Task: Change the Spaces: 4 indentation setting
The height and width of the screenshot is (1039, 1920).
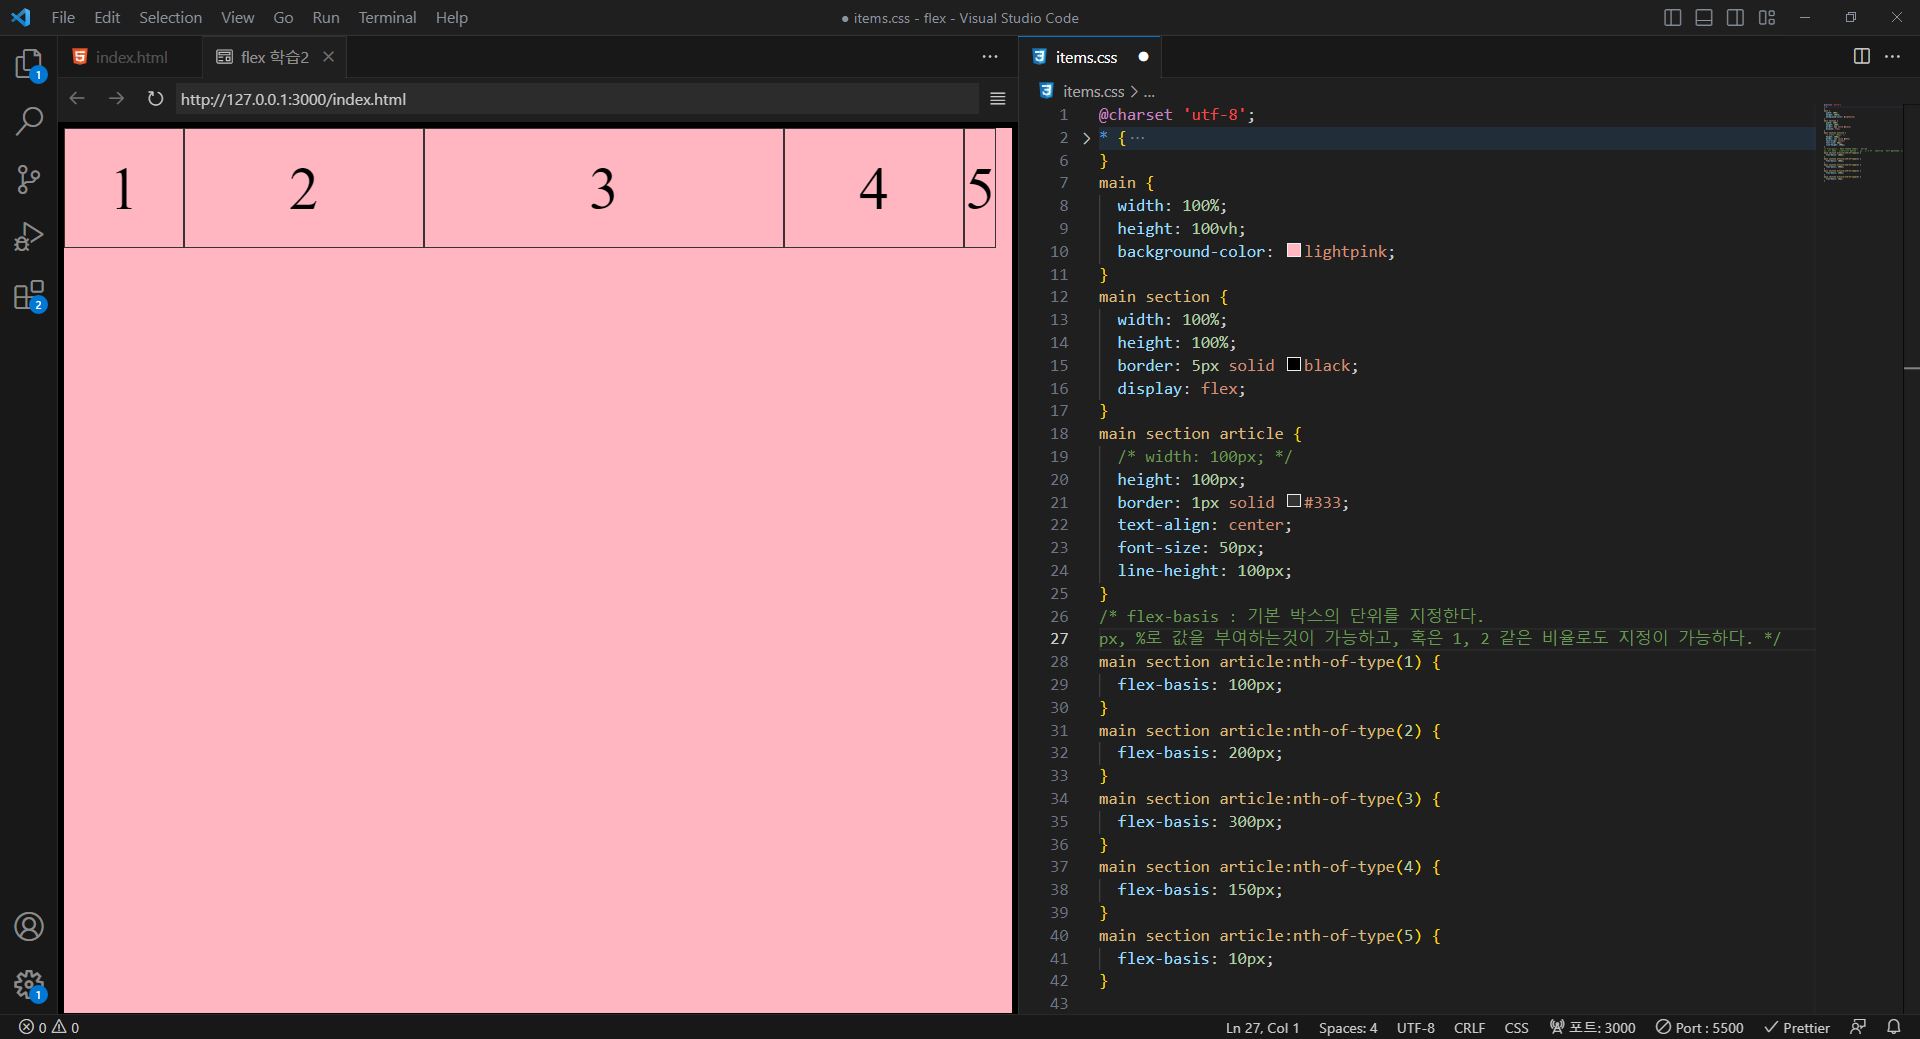Action: (1347, 1027)
